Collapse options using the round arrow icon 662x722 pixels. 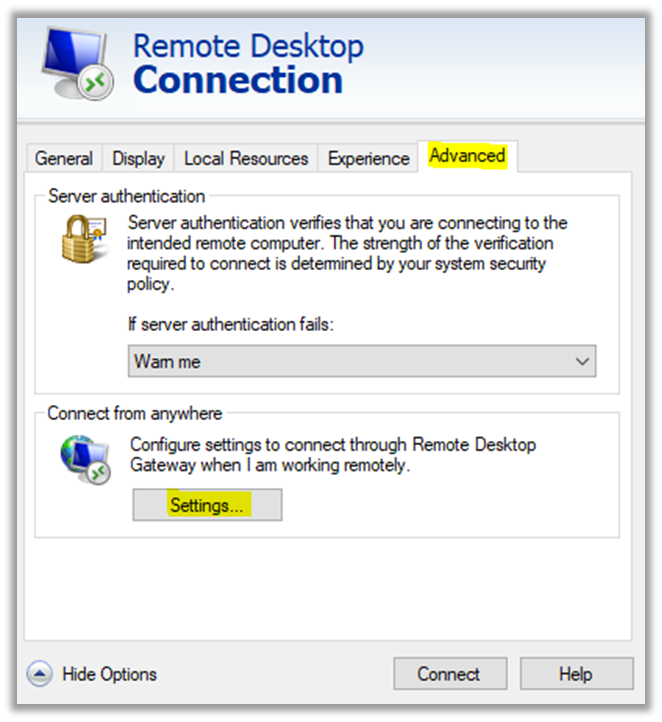(x=39, y=674)
